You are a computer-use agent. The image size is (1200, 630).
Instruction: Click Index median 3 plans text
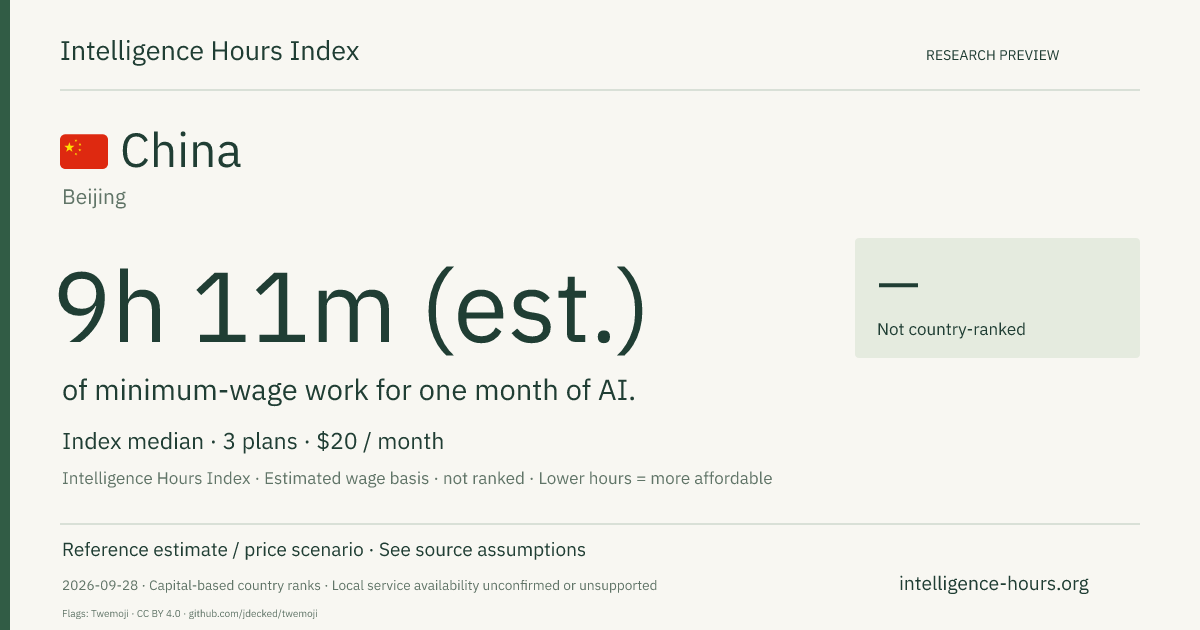[180, 442]
